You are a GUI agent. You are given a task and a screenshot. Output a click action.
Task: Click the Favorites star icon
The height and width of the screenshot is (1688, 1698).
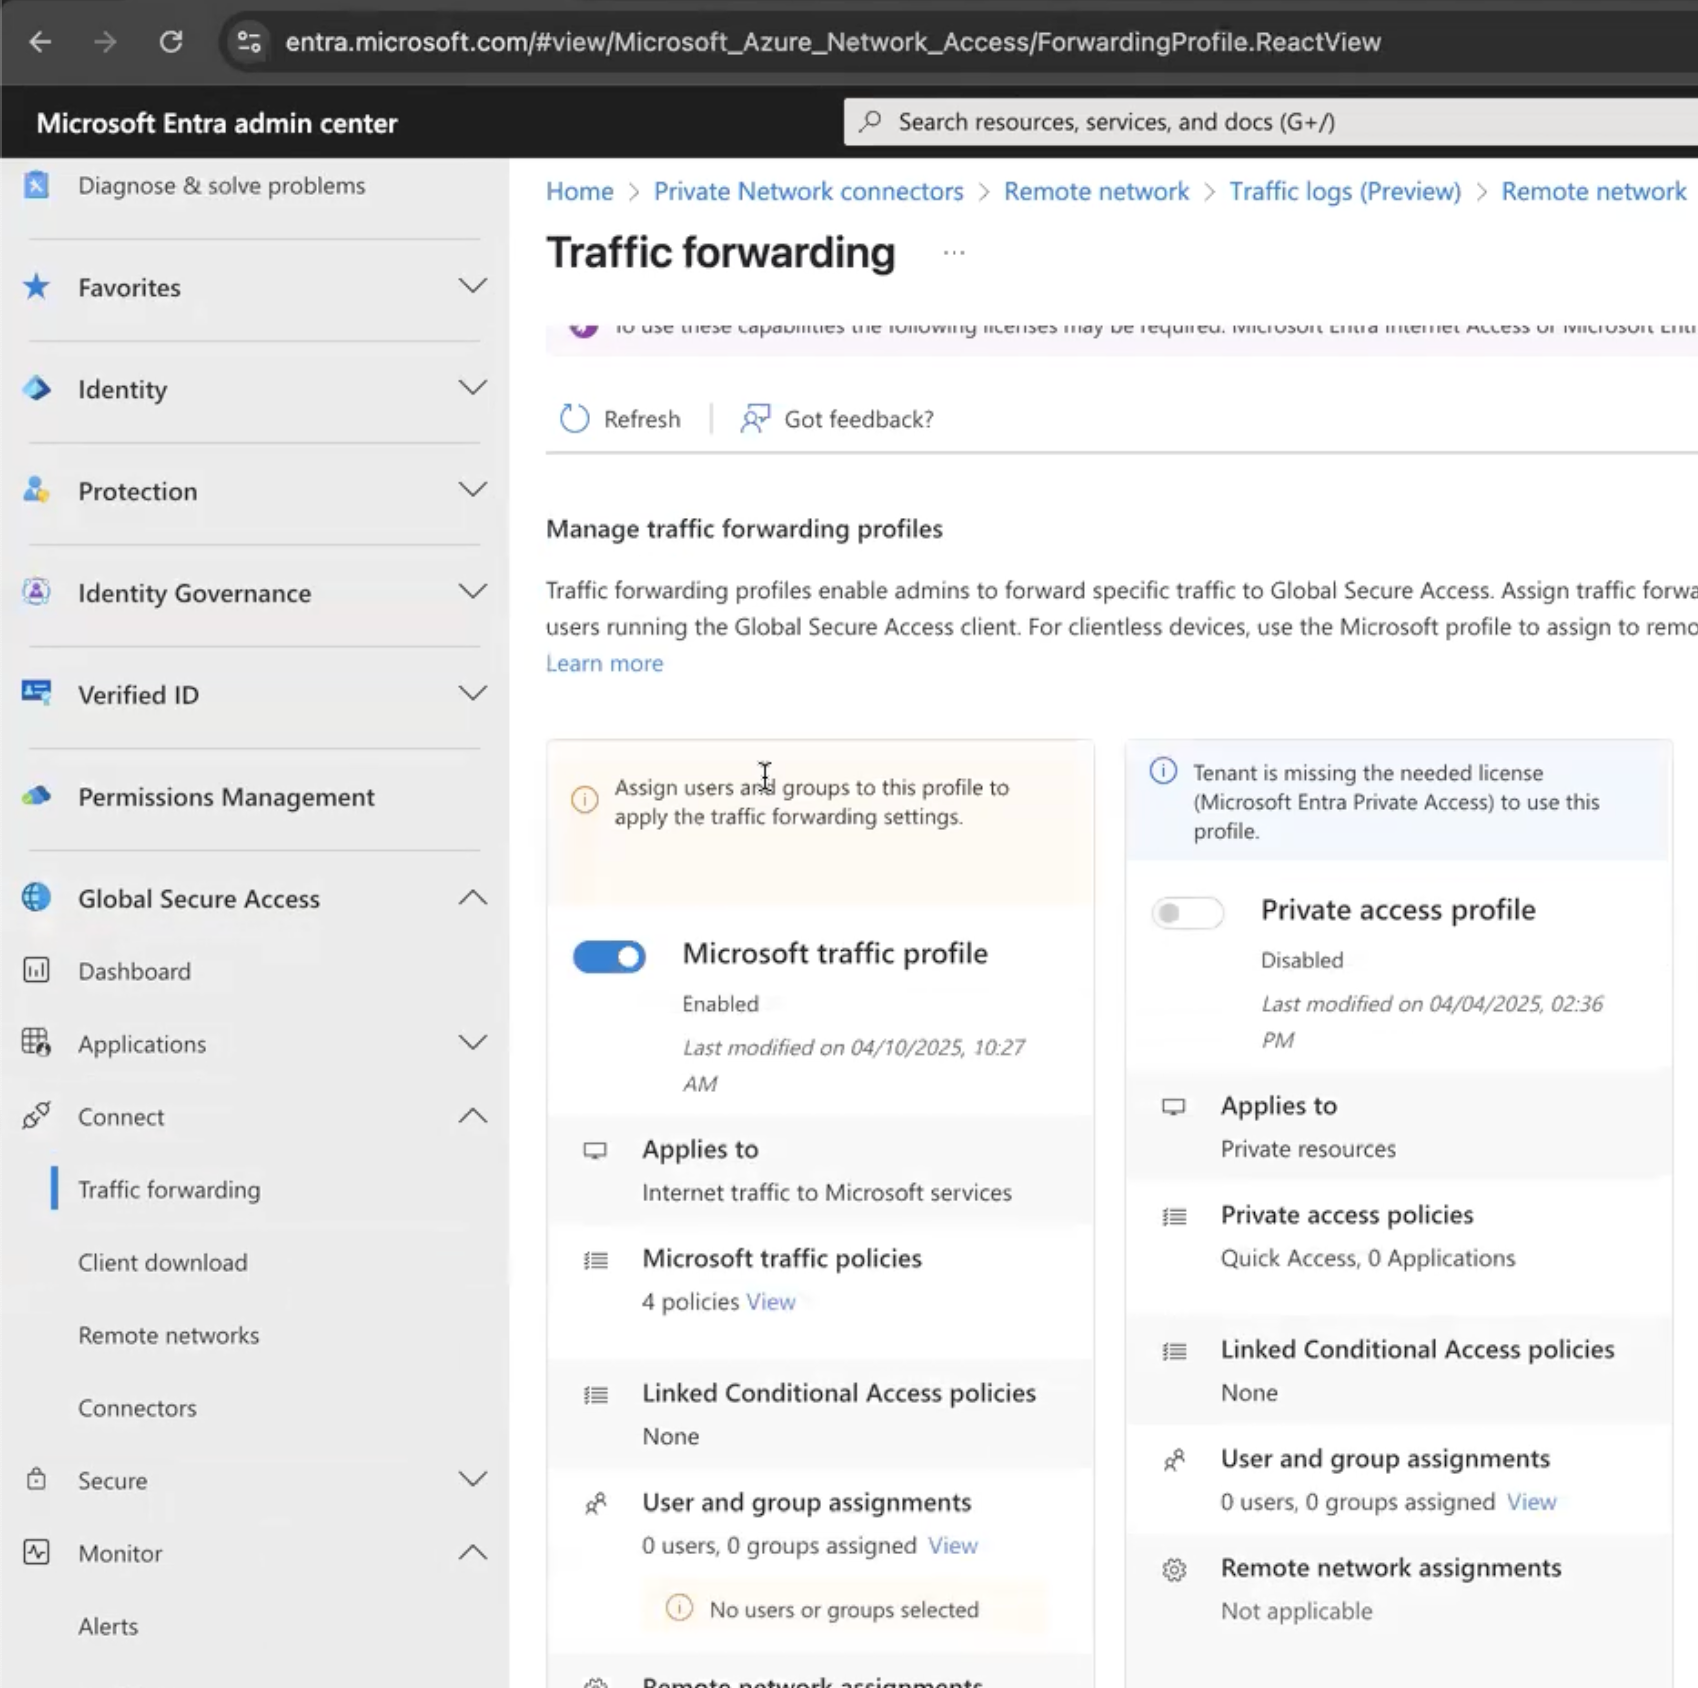point(37,287)
